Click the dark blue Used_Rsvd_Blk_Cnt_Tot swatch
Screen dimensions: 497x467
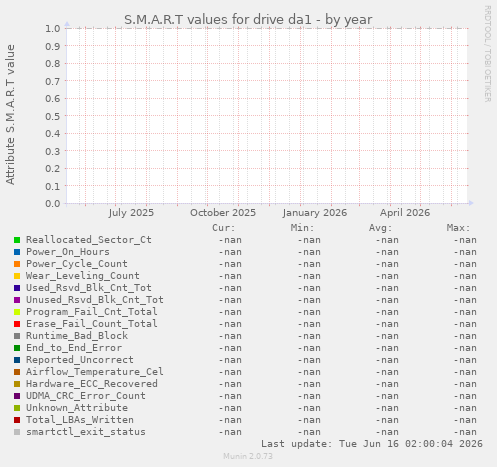tap(17, 288)
